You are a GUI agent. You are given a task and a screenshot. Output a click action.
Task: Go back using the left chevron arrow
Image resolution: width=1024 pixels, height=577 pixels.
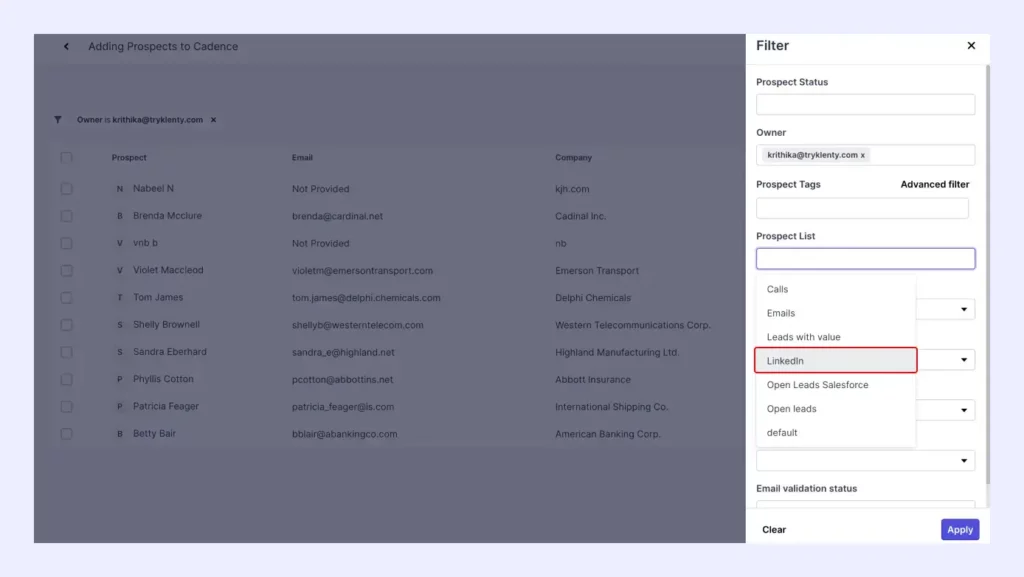(66, 46)
